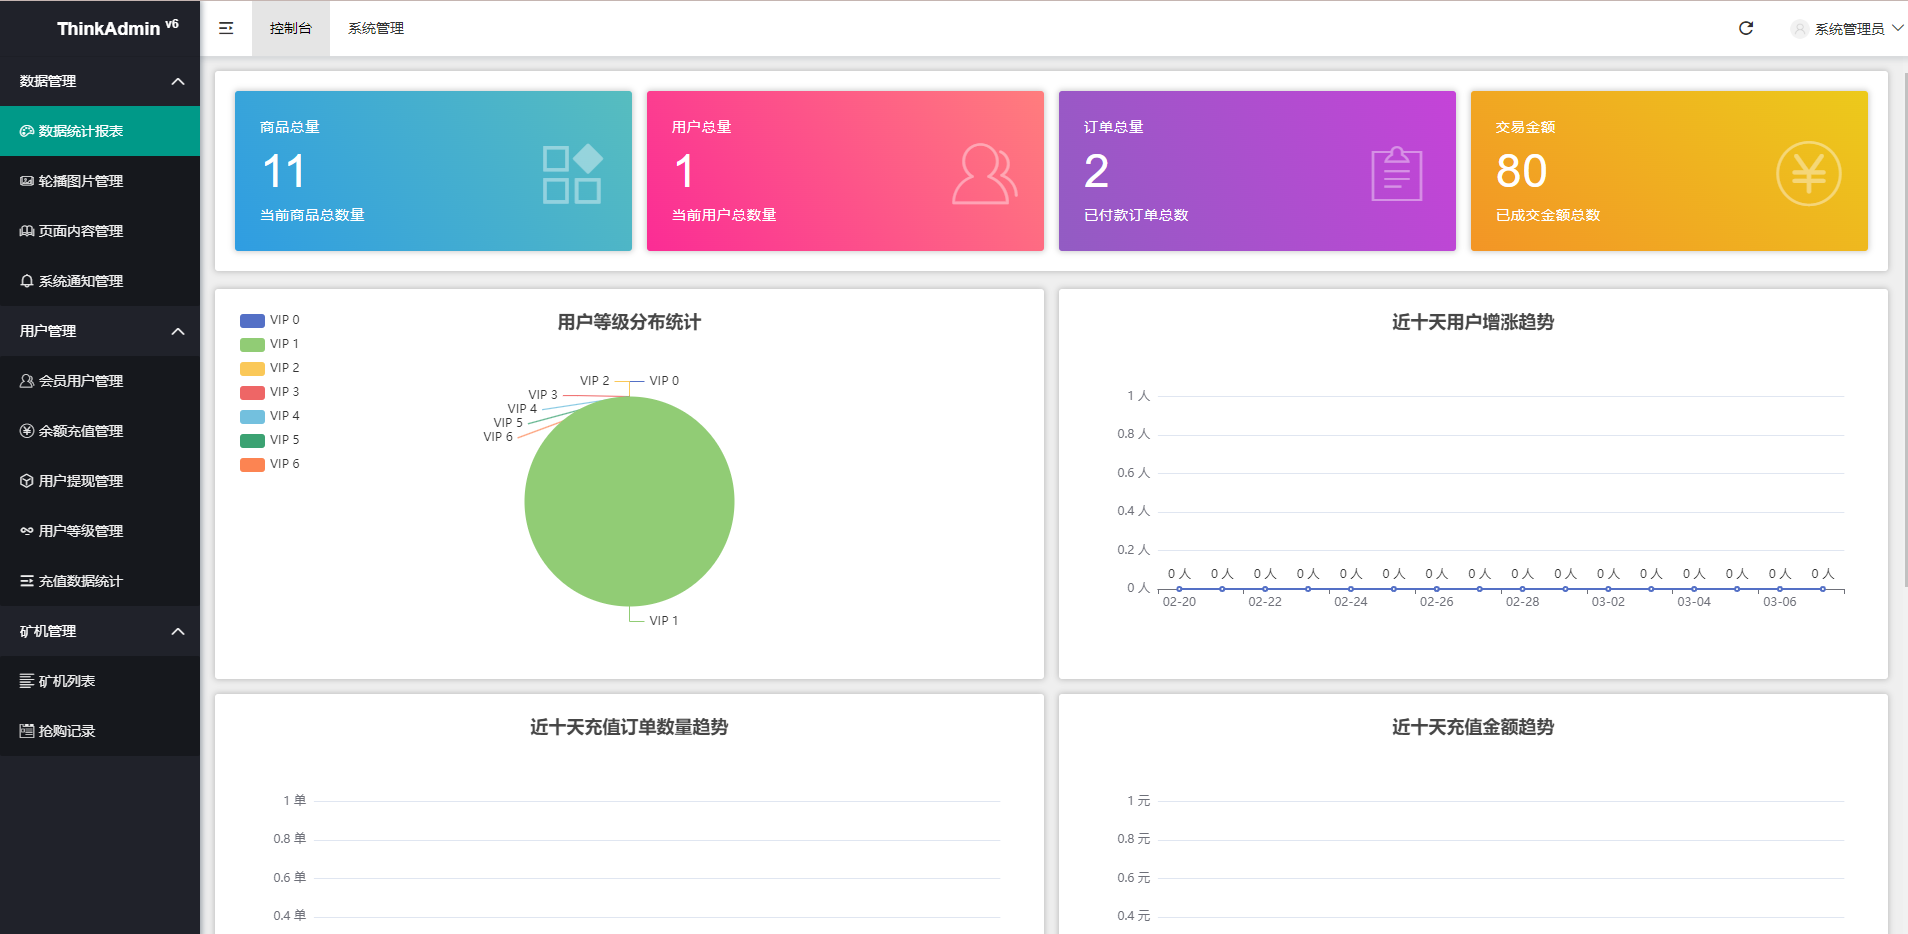Collapse the 数据管理 sidebar group
The image size is (1908, 934).
point(100,81)
